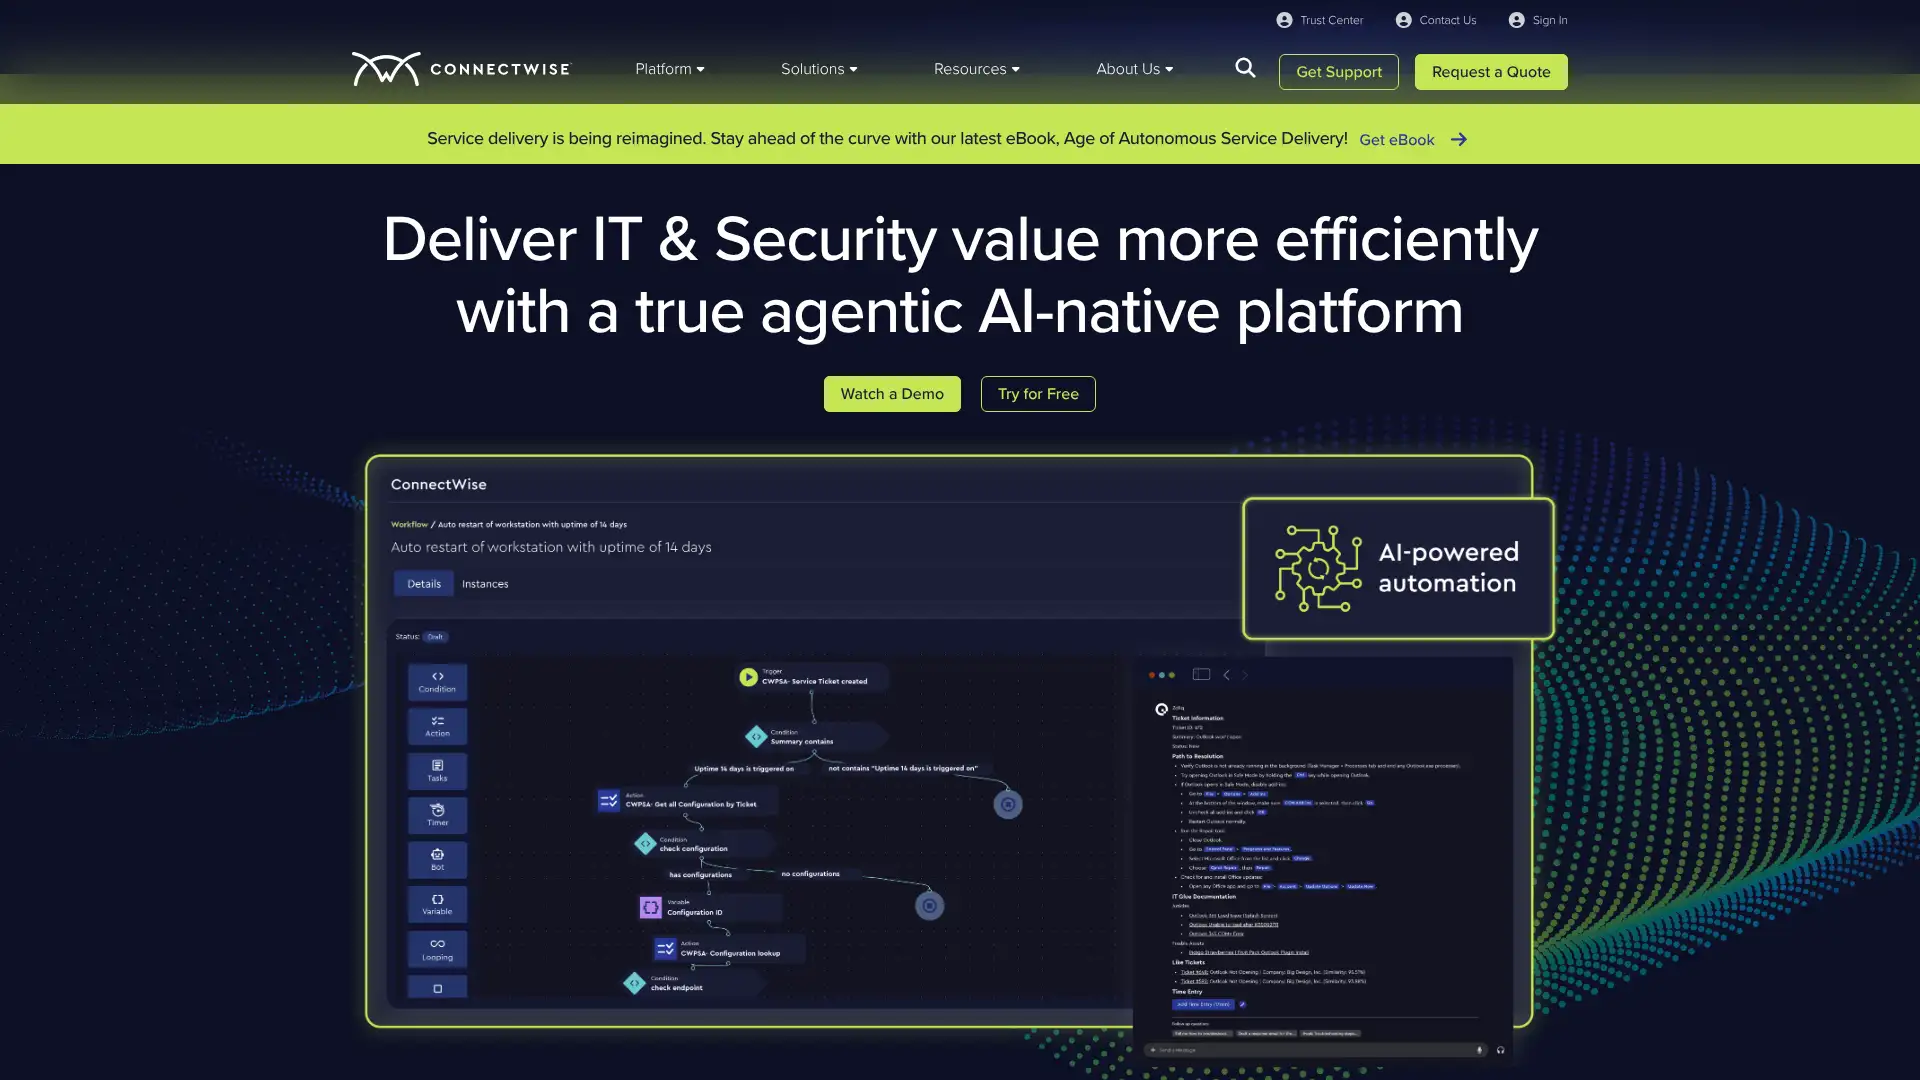Click 'no configurations' branch label

click(810, 874)
